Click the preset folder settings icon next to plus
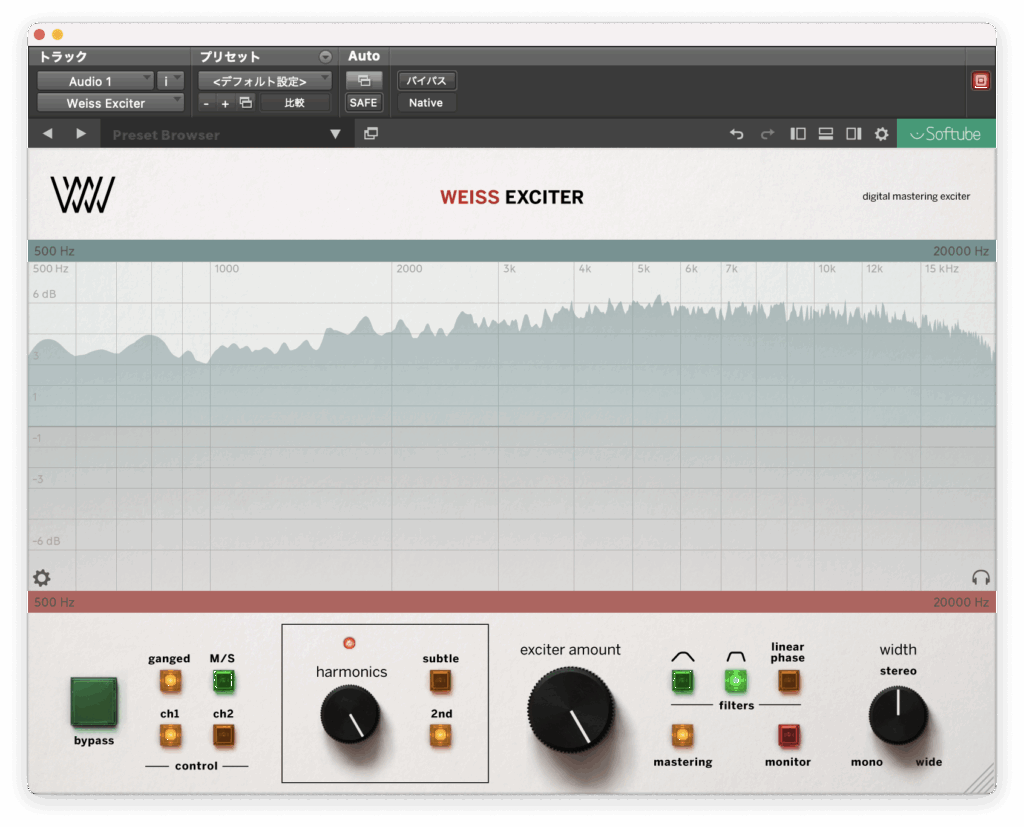Viewport: 1024px width, 827px height. (246, 103)
